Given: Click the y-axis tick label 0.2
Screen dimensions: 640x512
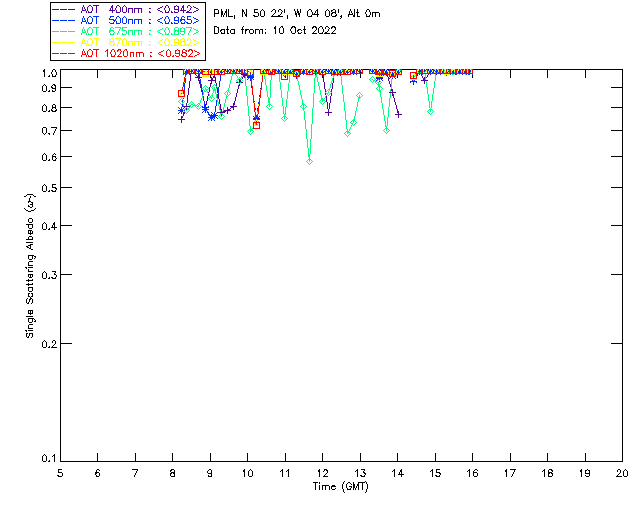Looking at the screenshot, I should tap(49, 344).
